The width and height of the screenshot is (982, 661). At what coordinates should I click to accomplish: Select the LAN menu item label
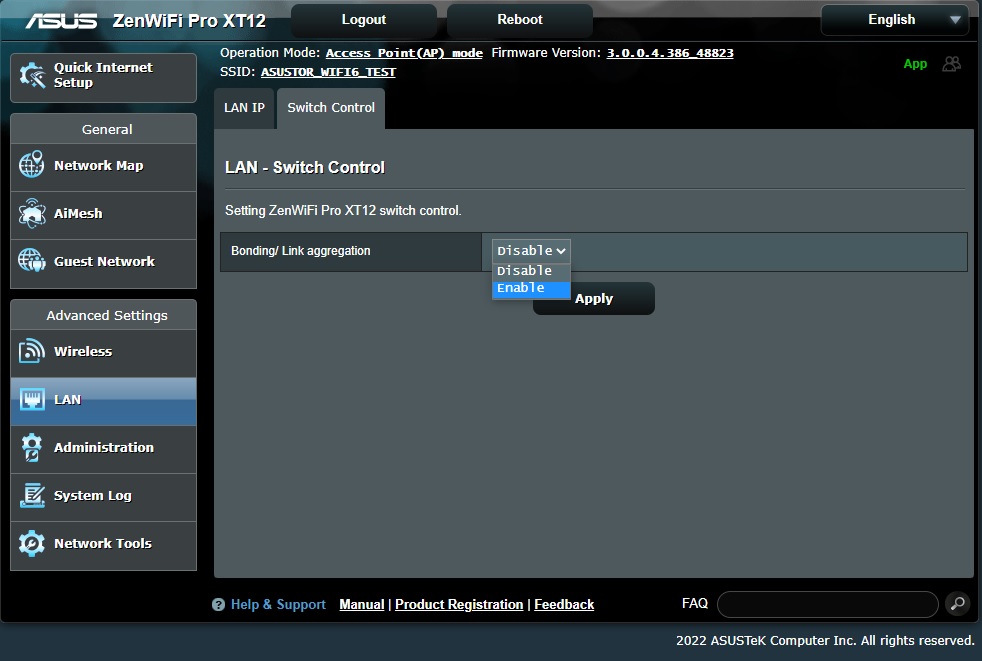click(x=68, y=400)
